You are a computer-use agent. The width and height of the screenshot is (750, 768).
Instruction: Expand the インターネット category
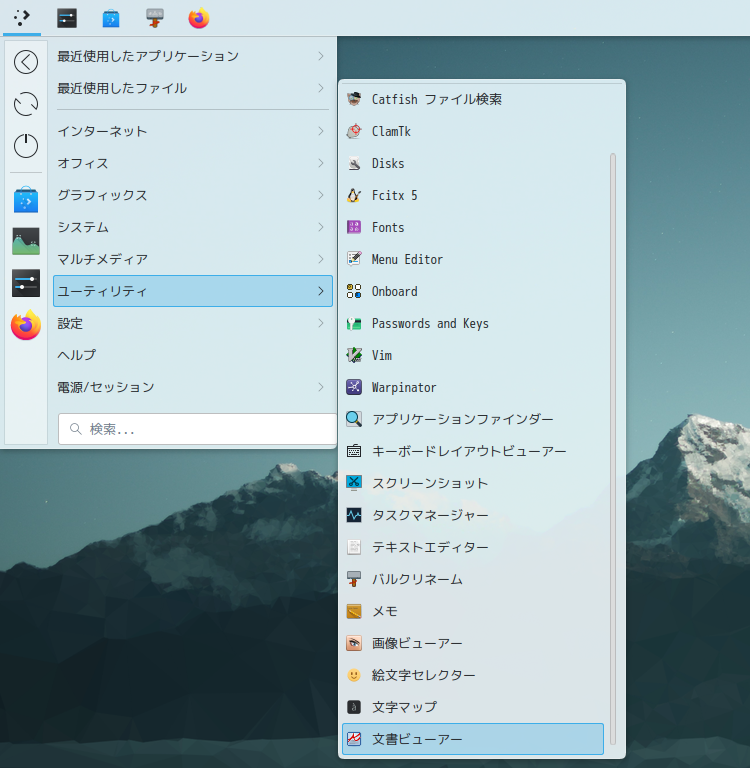pyautogui.click(x=192, y=131)
